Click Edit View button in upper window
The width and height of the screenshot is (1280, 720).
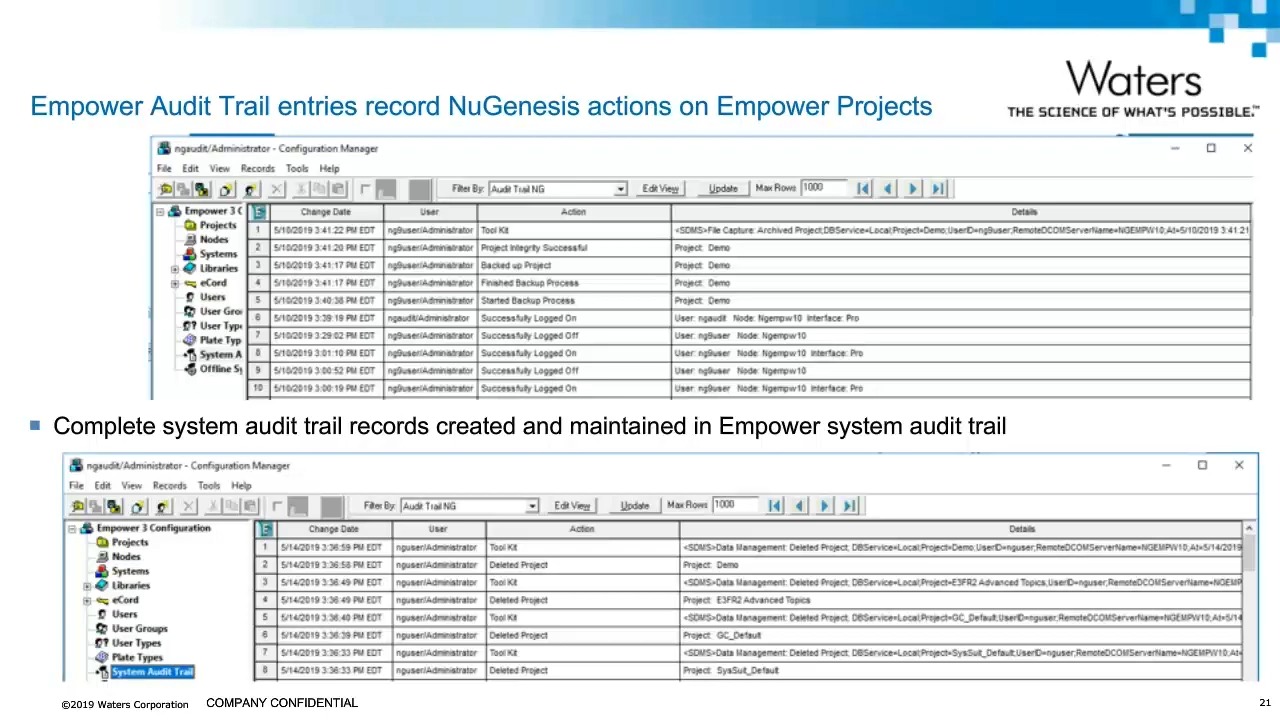(x=660, y=189)
